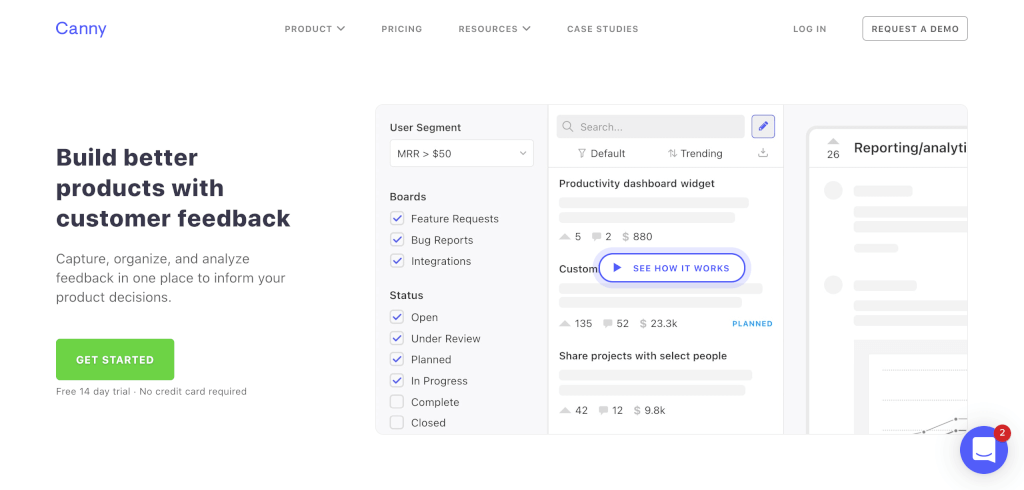The width and height of the screenshot is (1024, 490).
Task: Sort posts by Trending
Action: coord(695,154)
